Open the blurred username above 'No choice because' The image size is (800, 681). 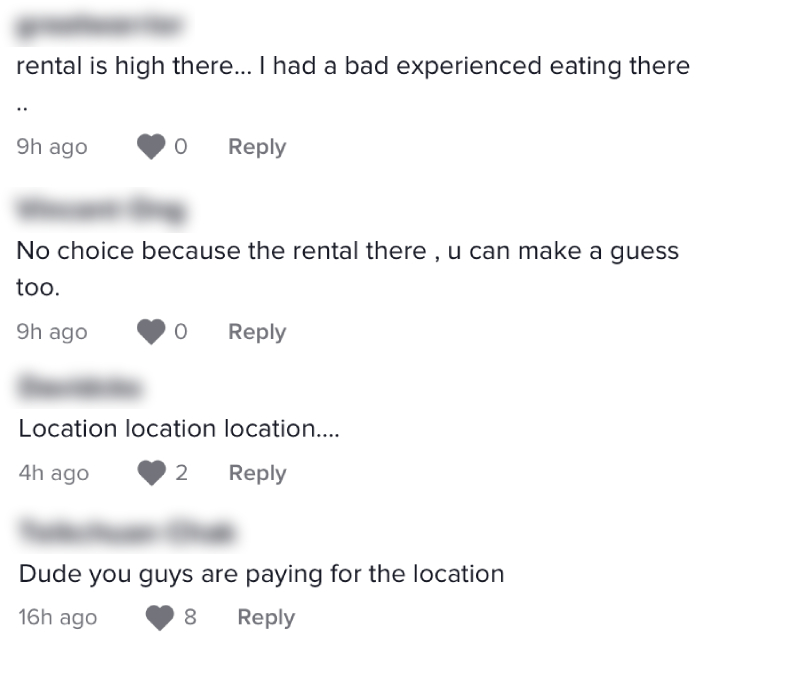[102, 210]
